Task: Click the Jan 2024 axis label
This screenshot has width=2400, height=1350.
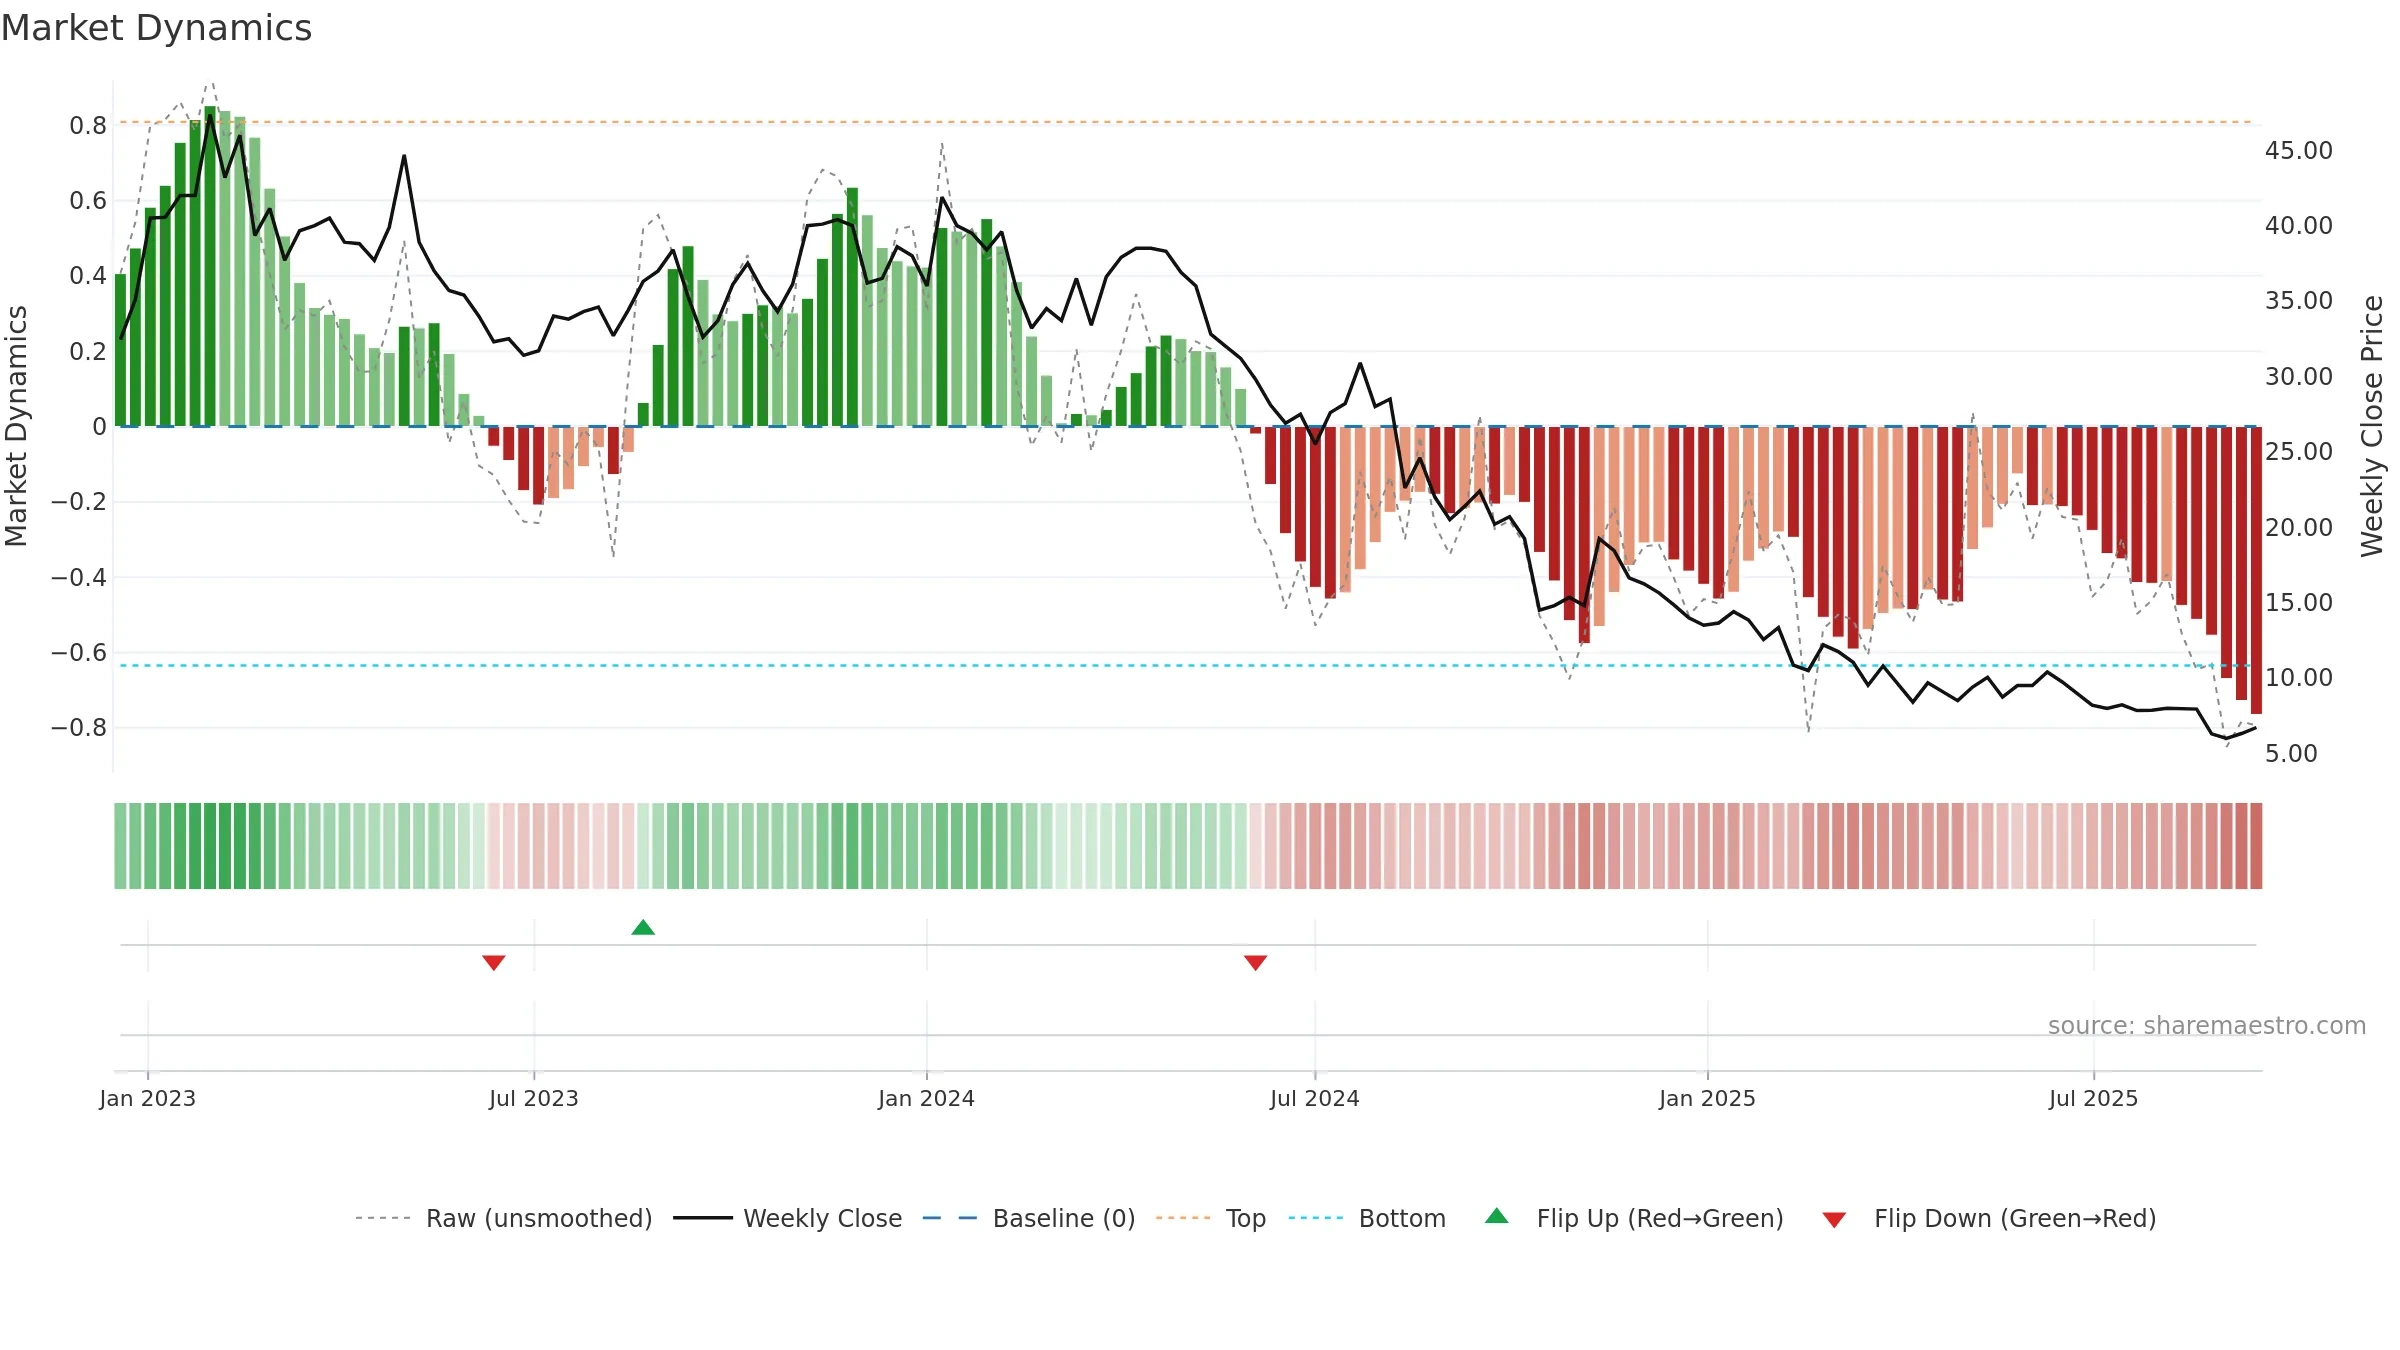Action: pyautogui.click(x=927, y=1098)
